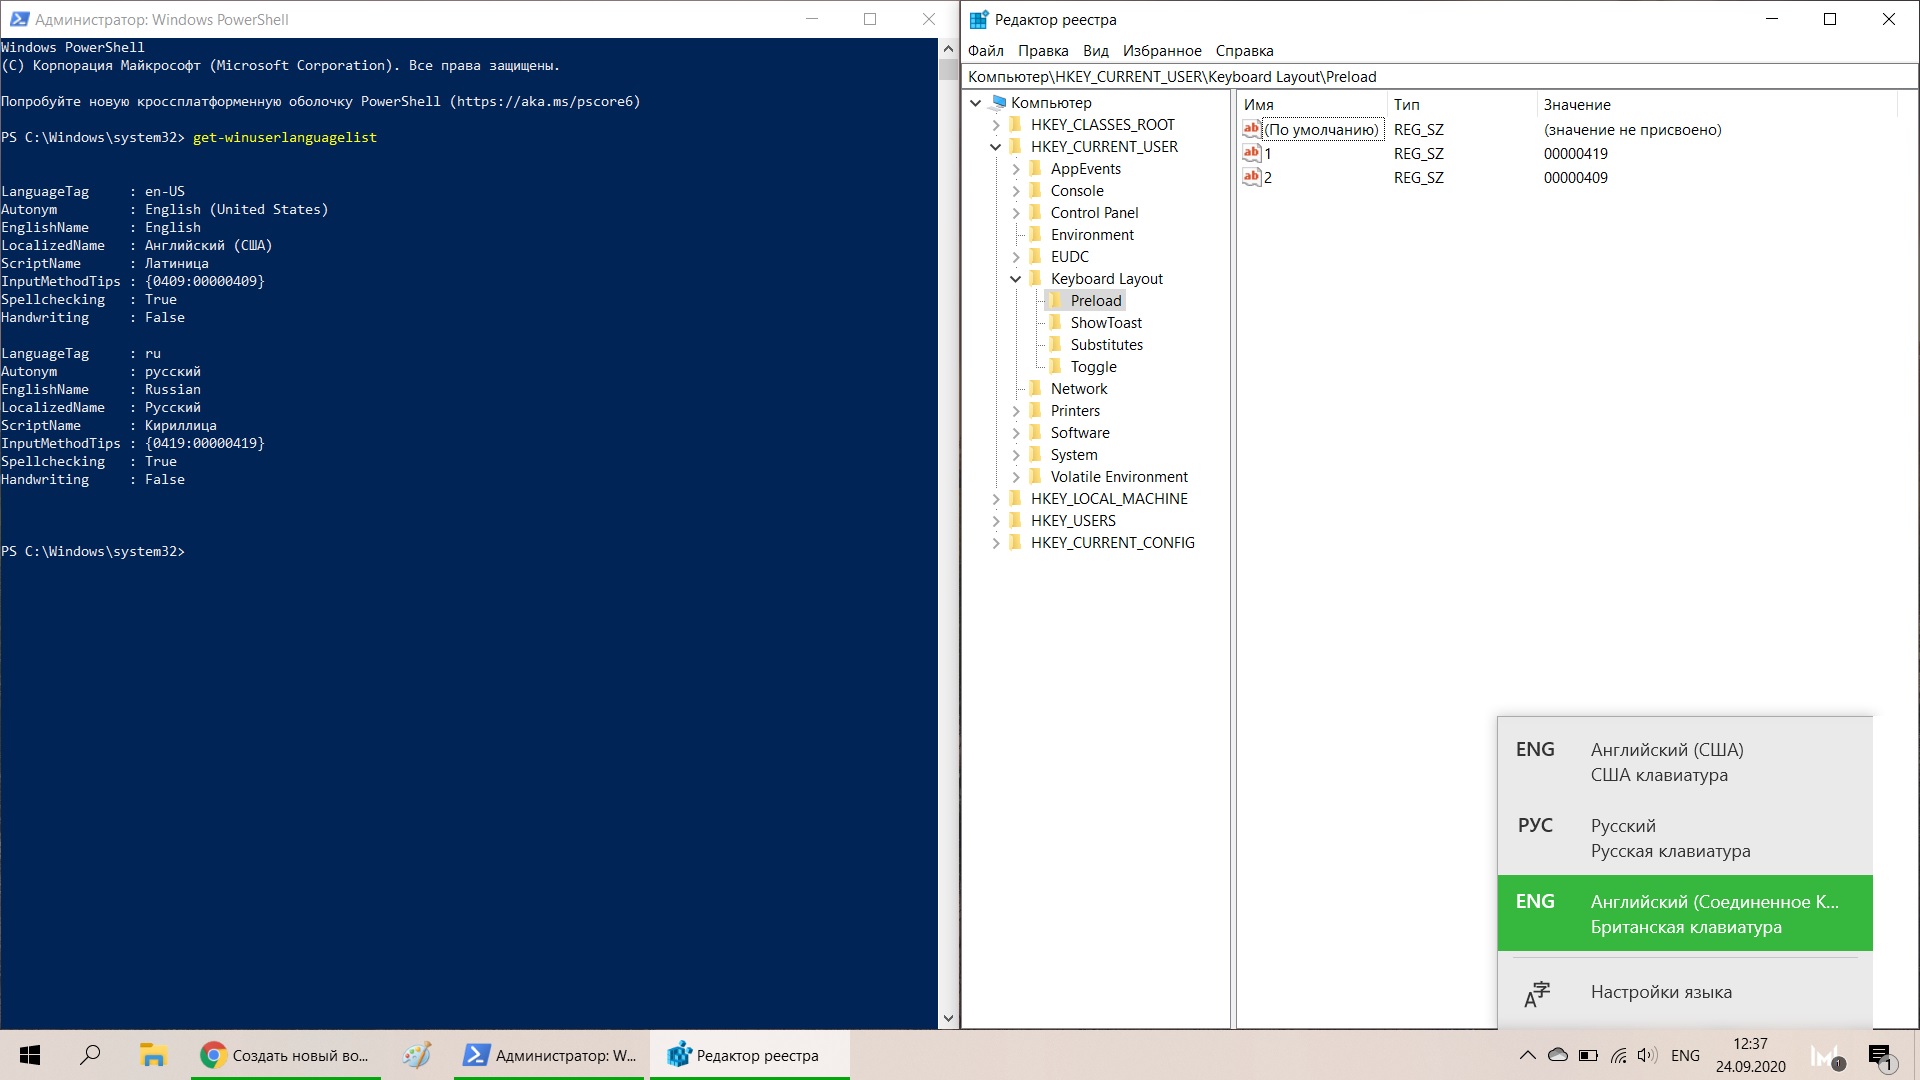The image size is (1920, 1080).
Task: Click the PowerShell scrollbar down arrow
Action: [x=947, y=1019]
